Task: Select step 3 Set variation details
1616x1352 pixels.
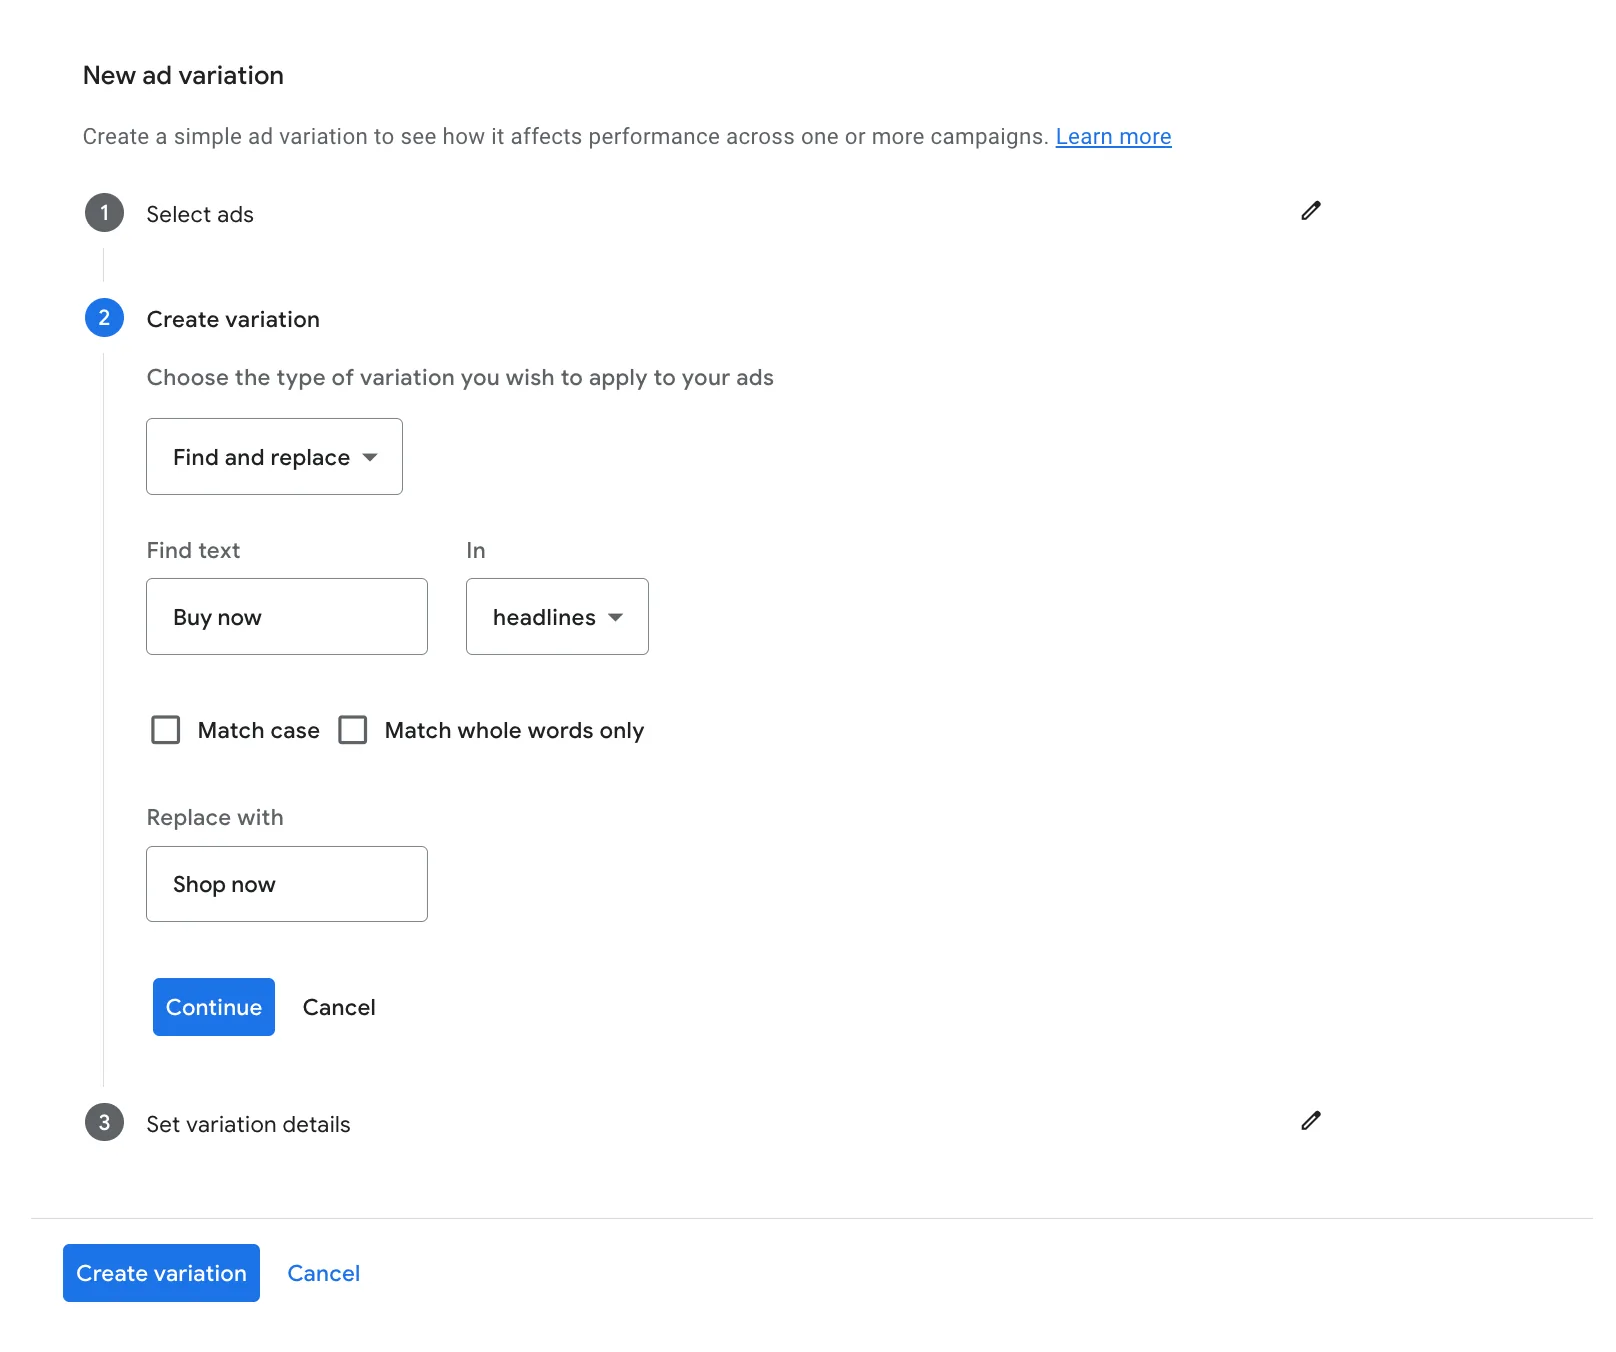Action: pos(248,1124)
